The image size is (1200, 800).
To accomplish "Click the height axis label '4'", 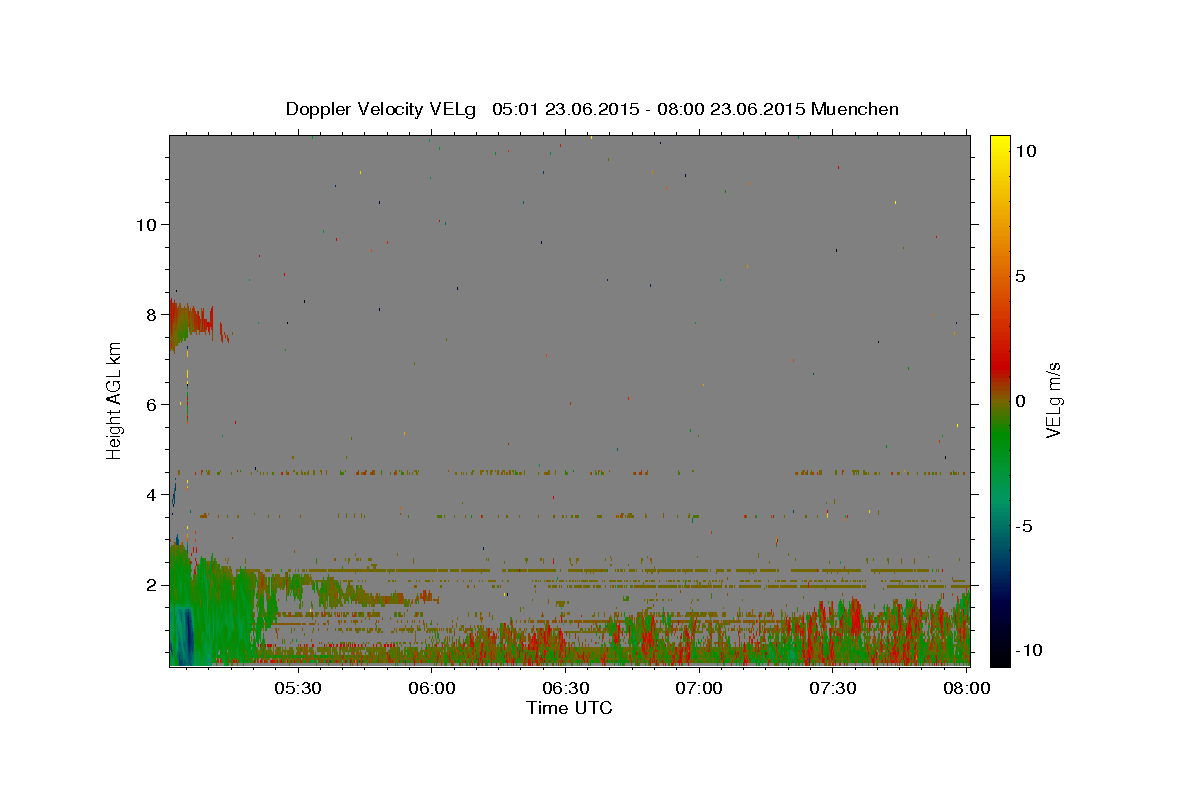I will pyautogui.click(x=151, y=494).
